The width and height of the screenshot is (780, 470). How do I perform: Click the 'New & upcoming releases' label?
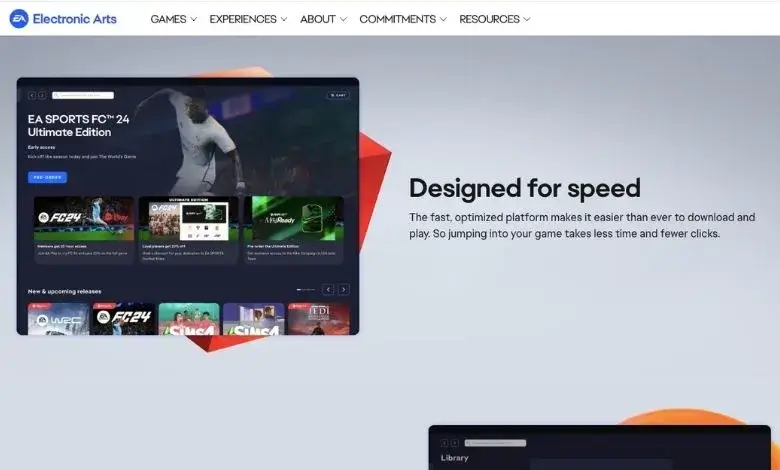(65, 291)
